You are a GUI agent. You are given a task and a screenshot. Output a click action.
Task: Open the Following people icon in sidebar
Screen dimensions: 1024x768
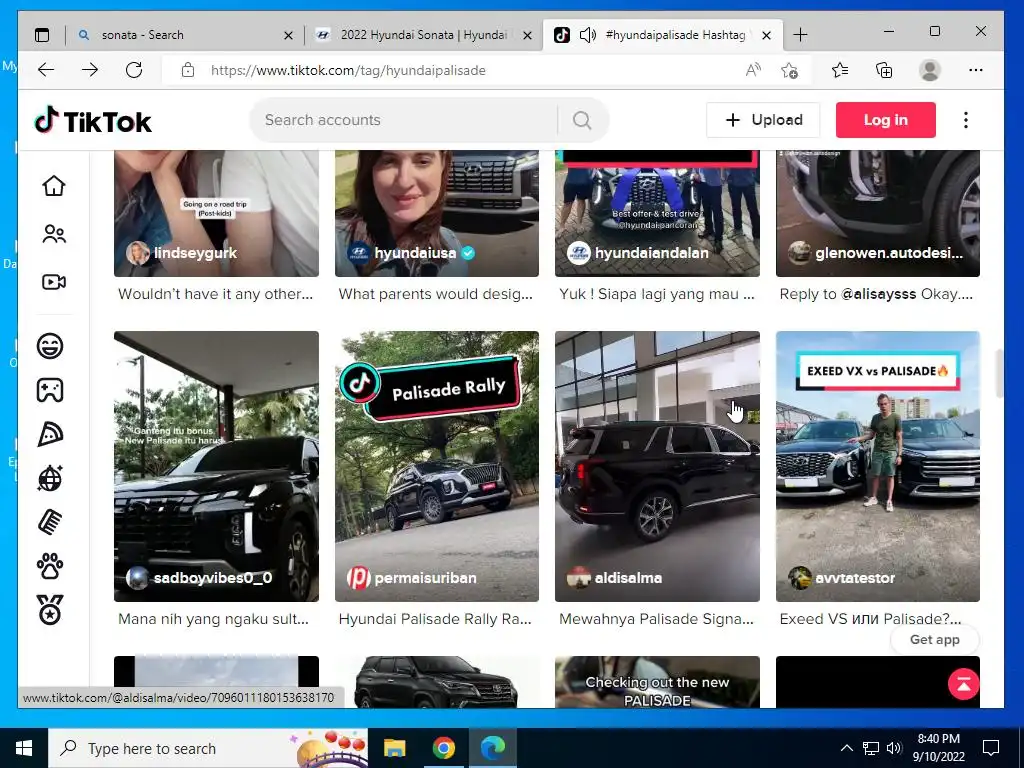[x=54, y=234]
